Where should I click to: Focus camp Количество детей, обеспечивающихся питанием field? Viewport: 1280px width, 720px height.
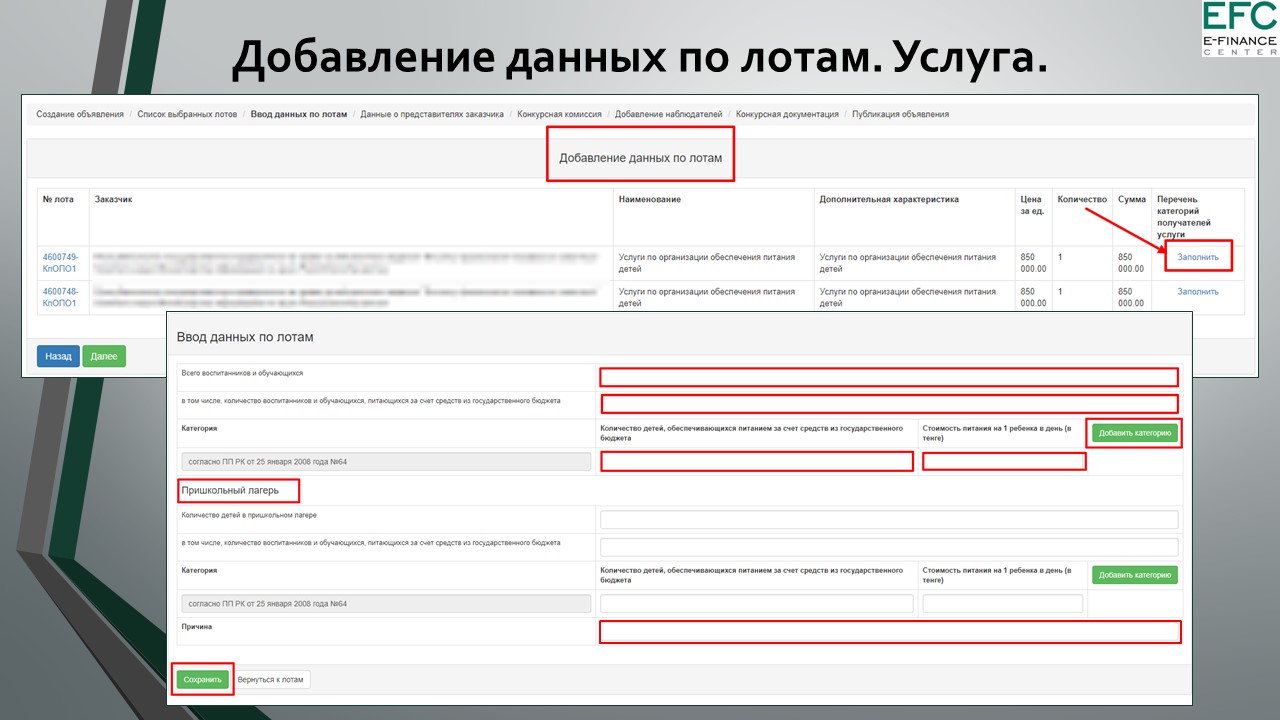coord(757,604)
